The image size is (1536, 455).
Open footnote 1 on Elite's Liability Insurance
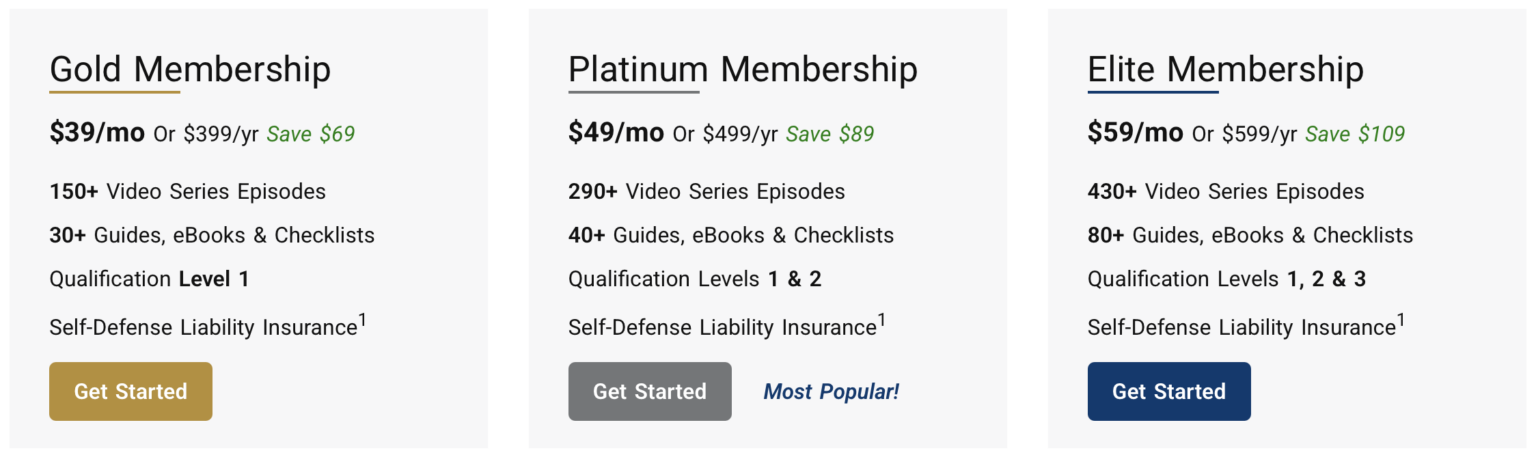[1401, 320]
